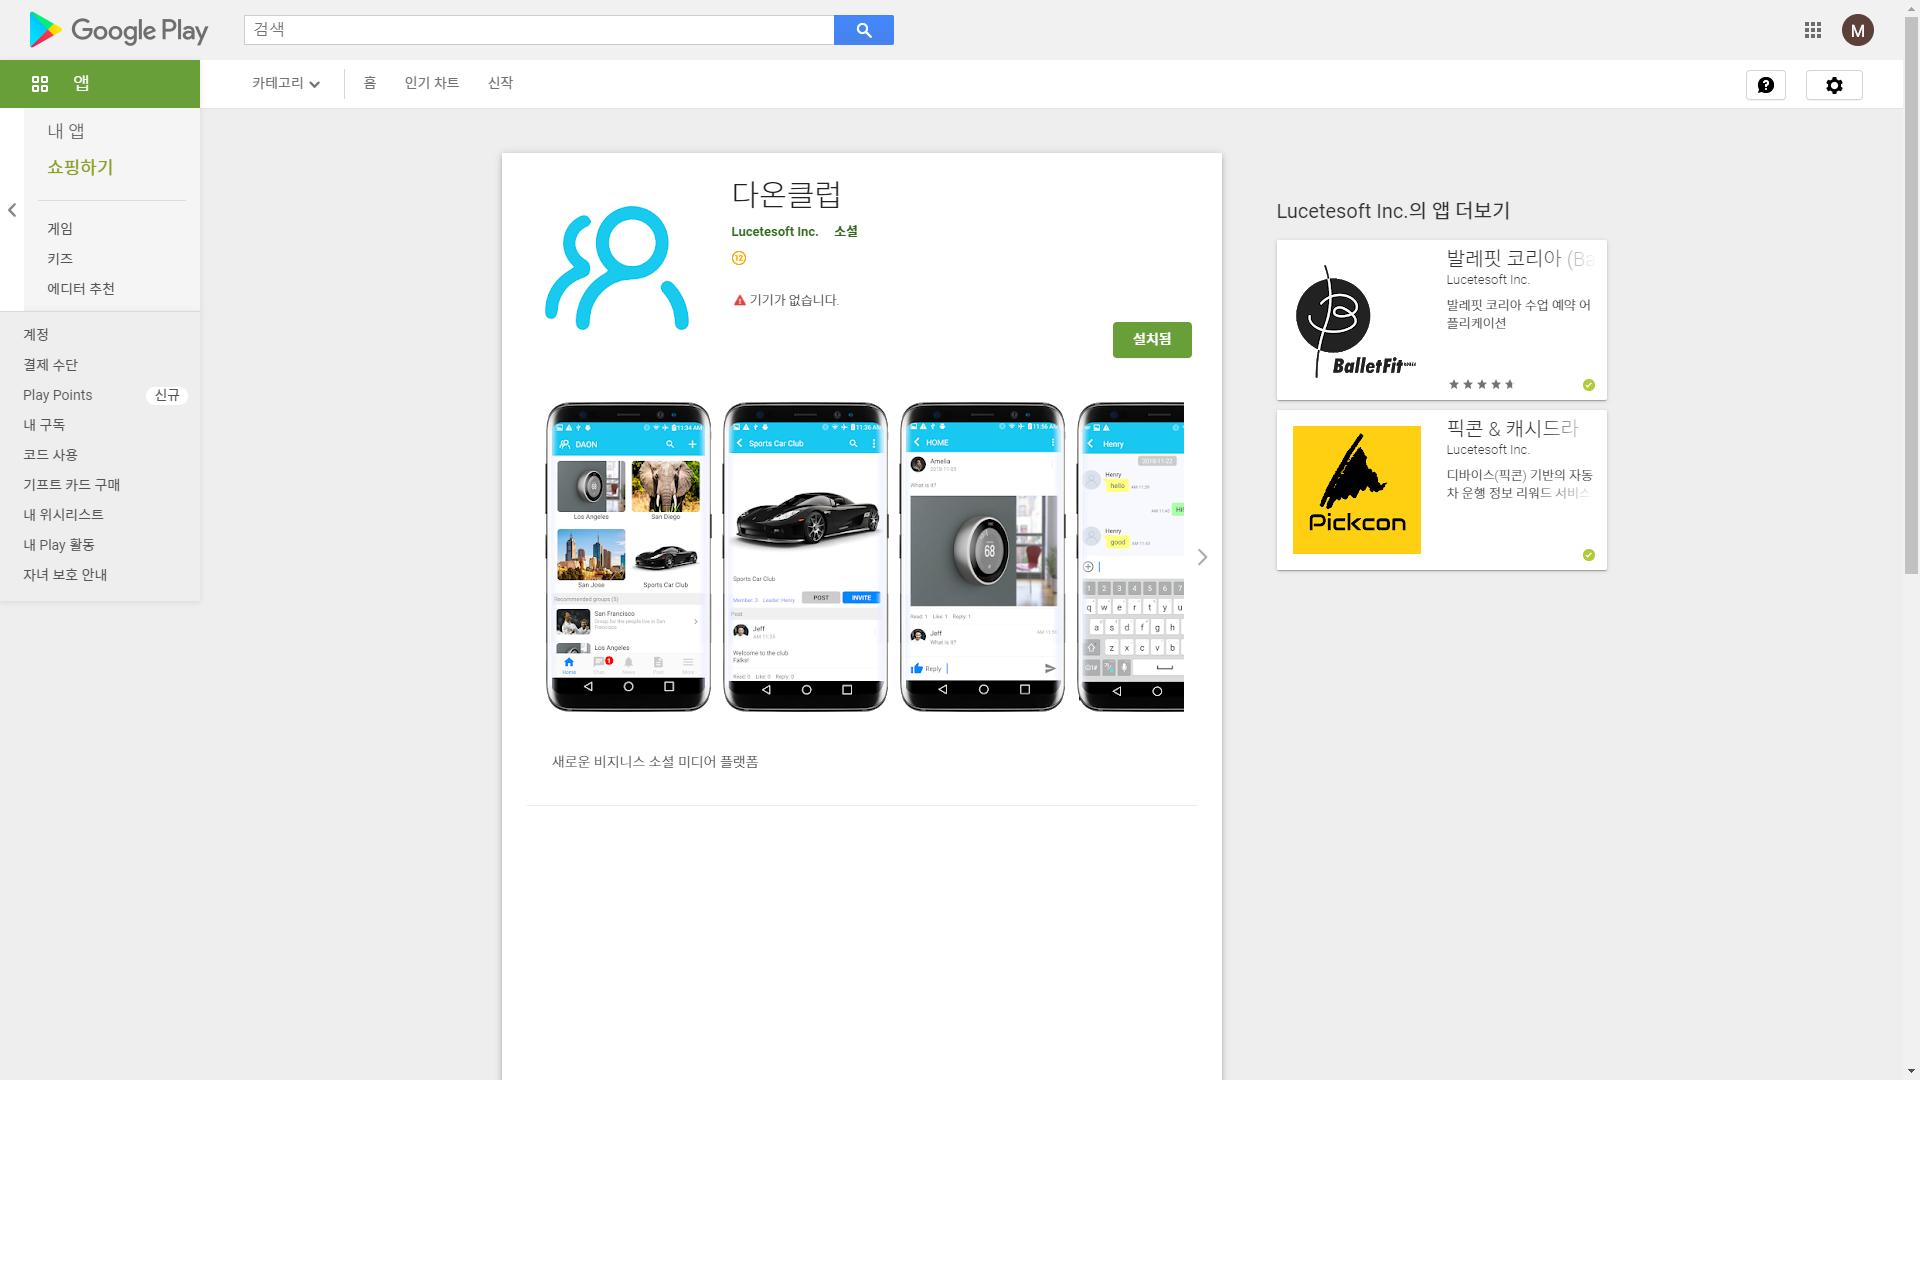
Task: Go to the 인기 차트 tab
Action: coord(431,83)
